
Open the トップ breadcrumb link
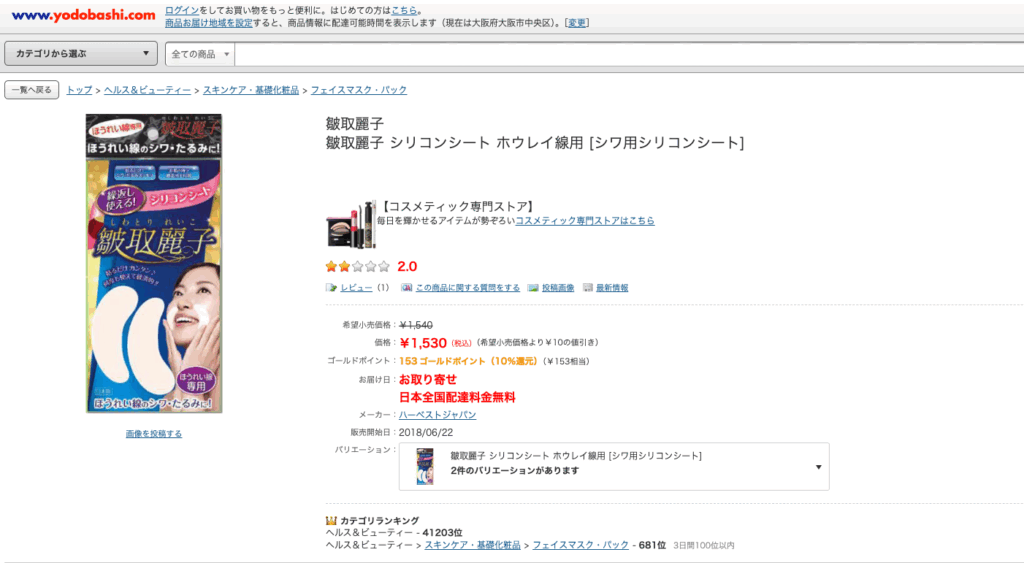click(x=79, y=90)
